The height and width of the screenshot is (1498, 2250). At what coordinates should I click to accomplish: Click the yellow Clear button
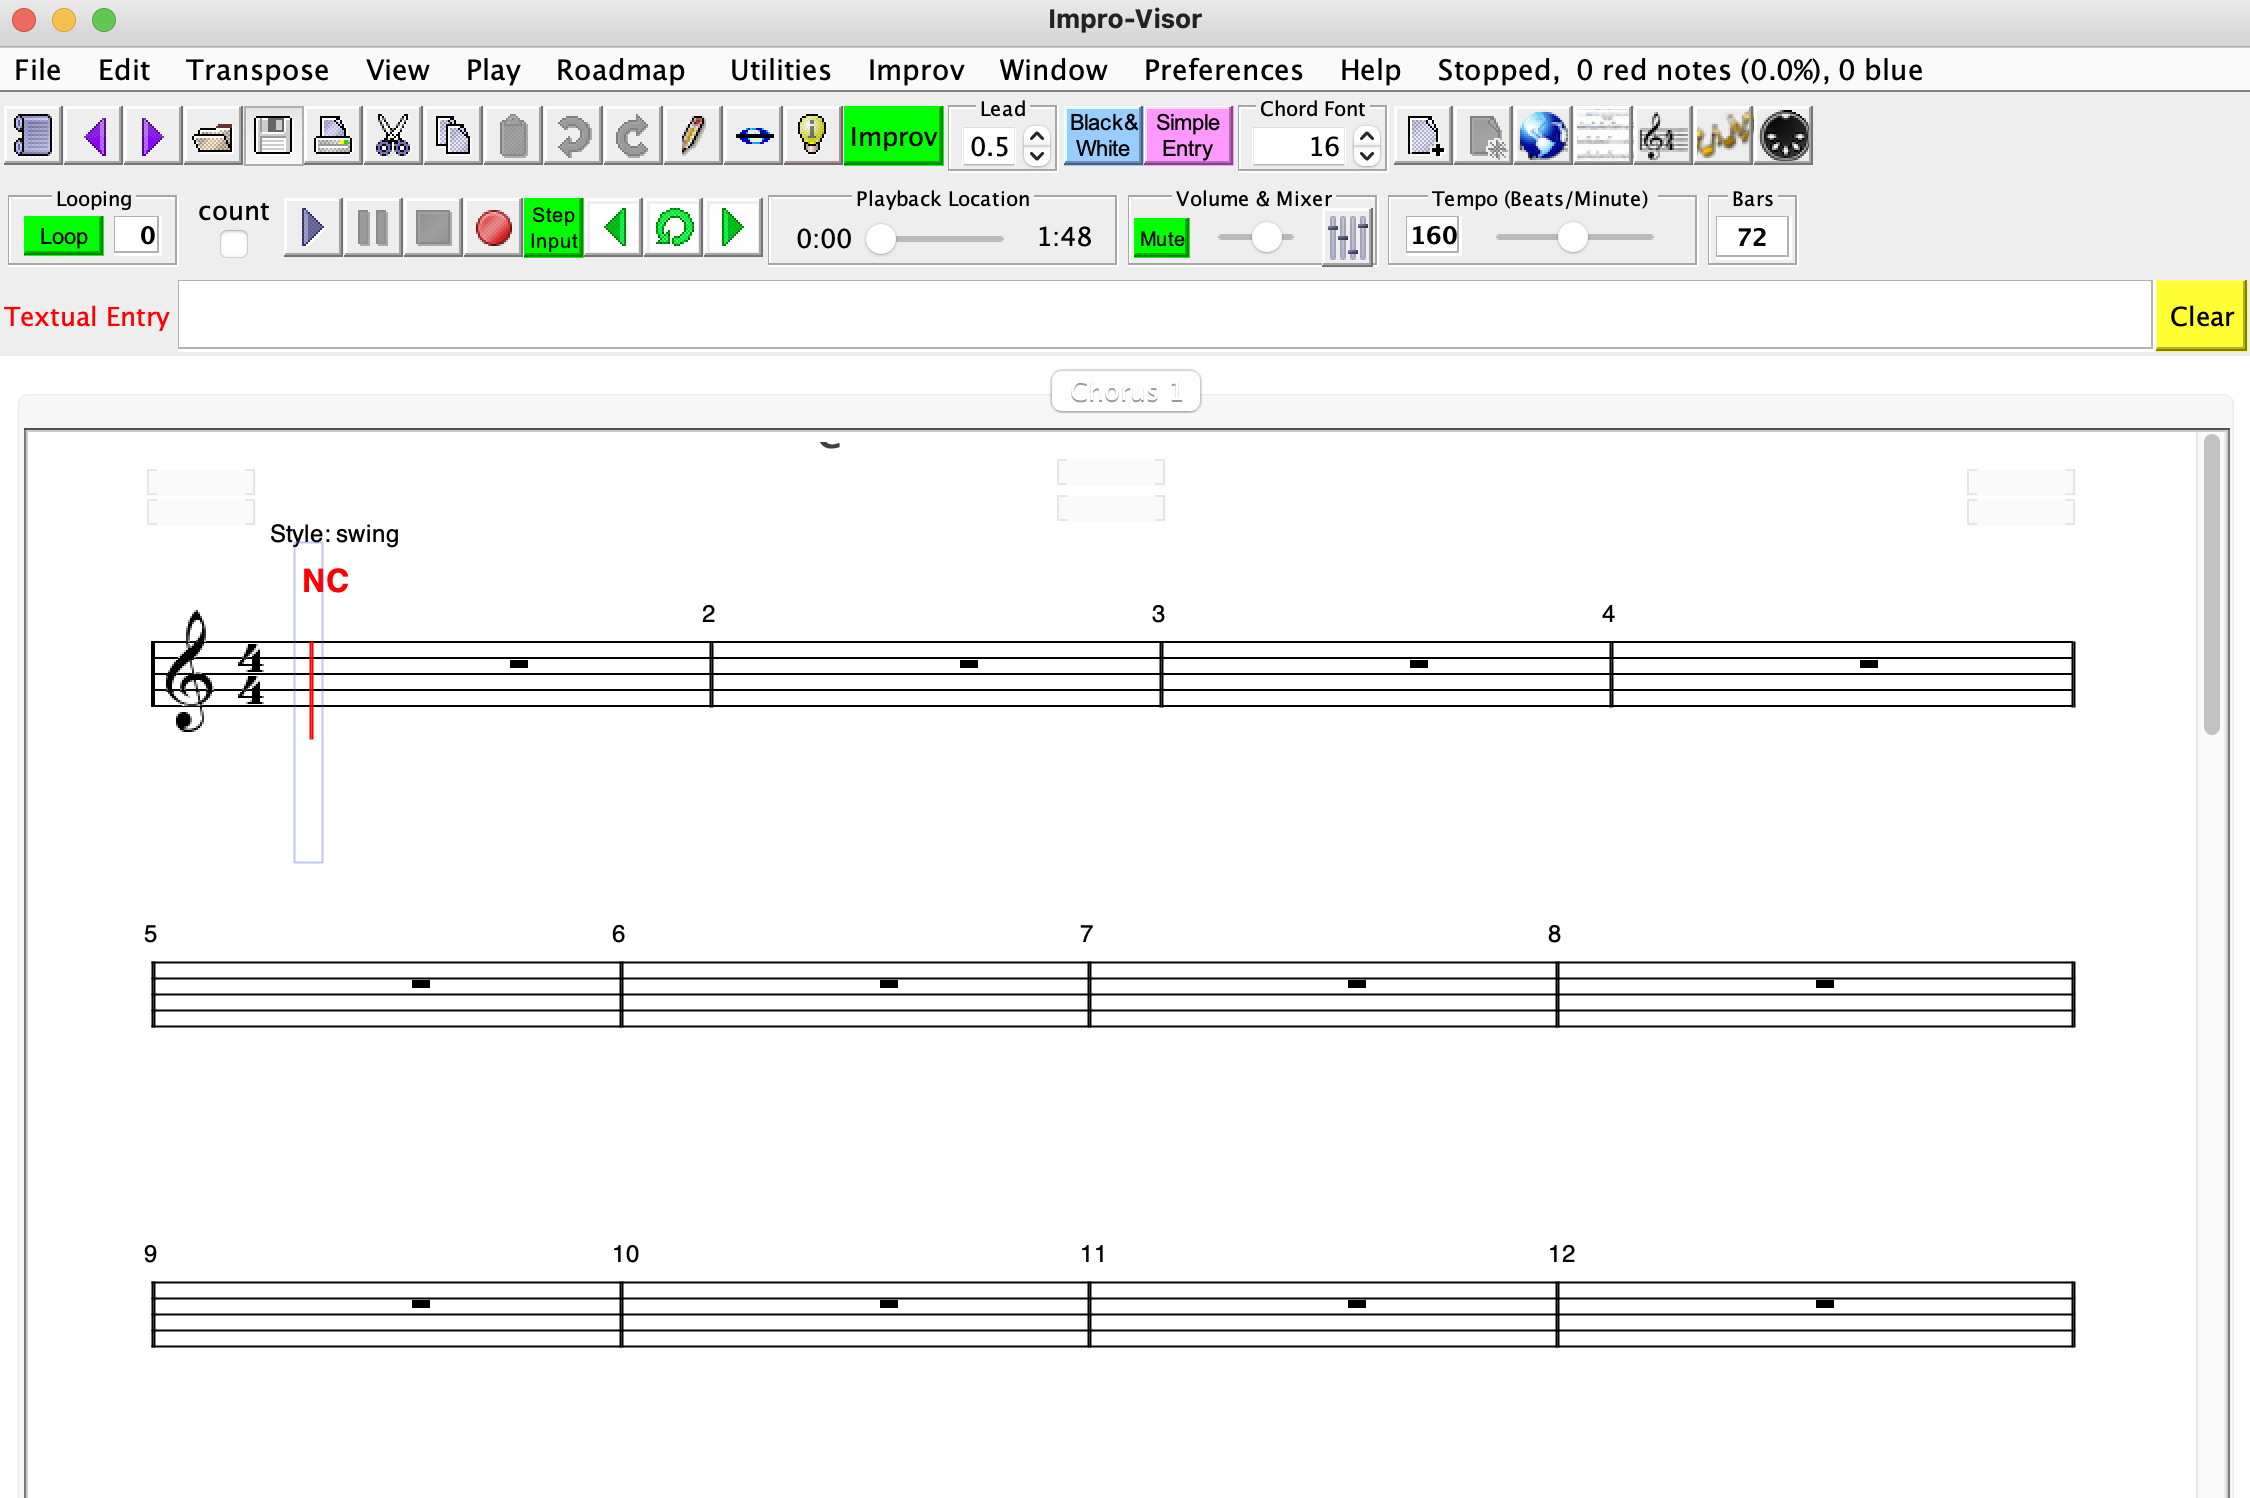tap(2200, 316)
